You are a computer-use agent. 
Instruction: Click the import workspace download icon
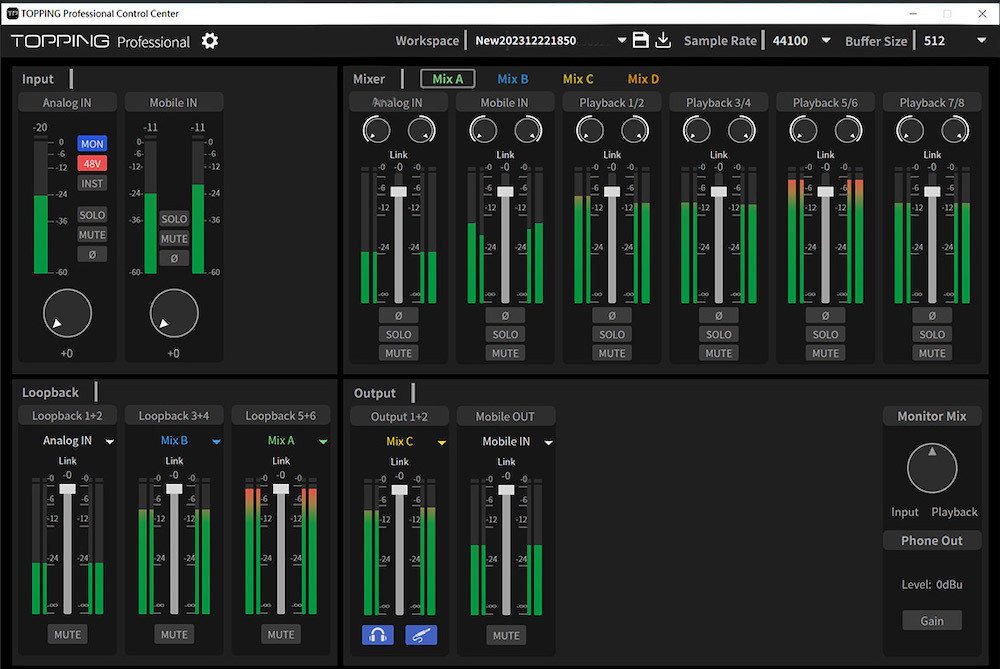point(663,40)
